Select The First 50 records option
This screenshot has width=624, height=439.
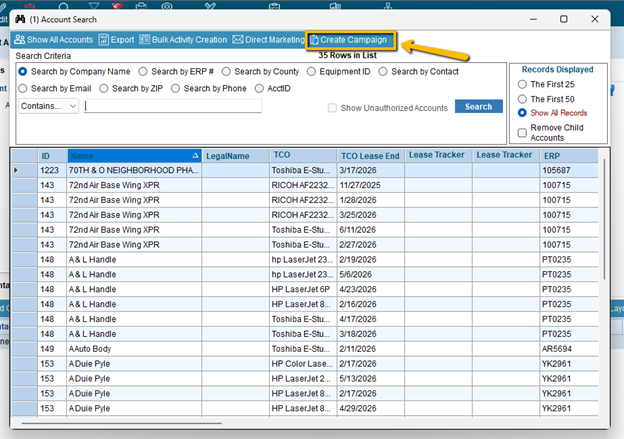522,99
